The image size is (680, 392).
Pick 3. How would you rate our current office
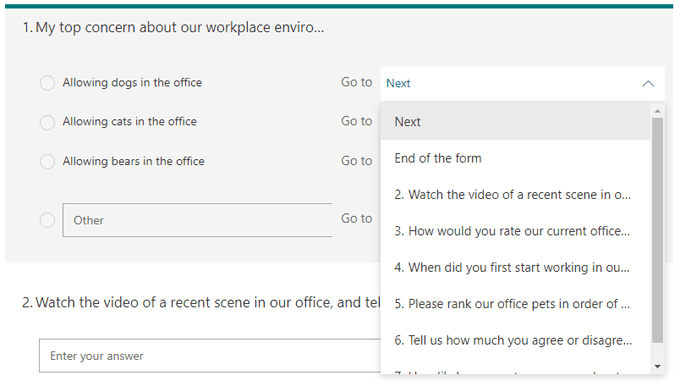tap(516, 231)
